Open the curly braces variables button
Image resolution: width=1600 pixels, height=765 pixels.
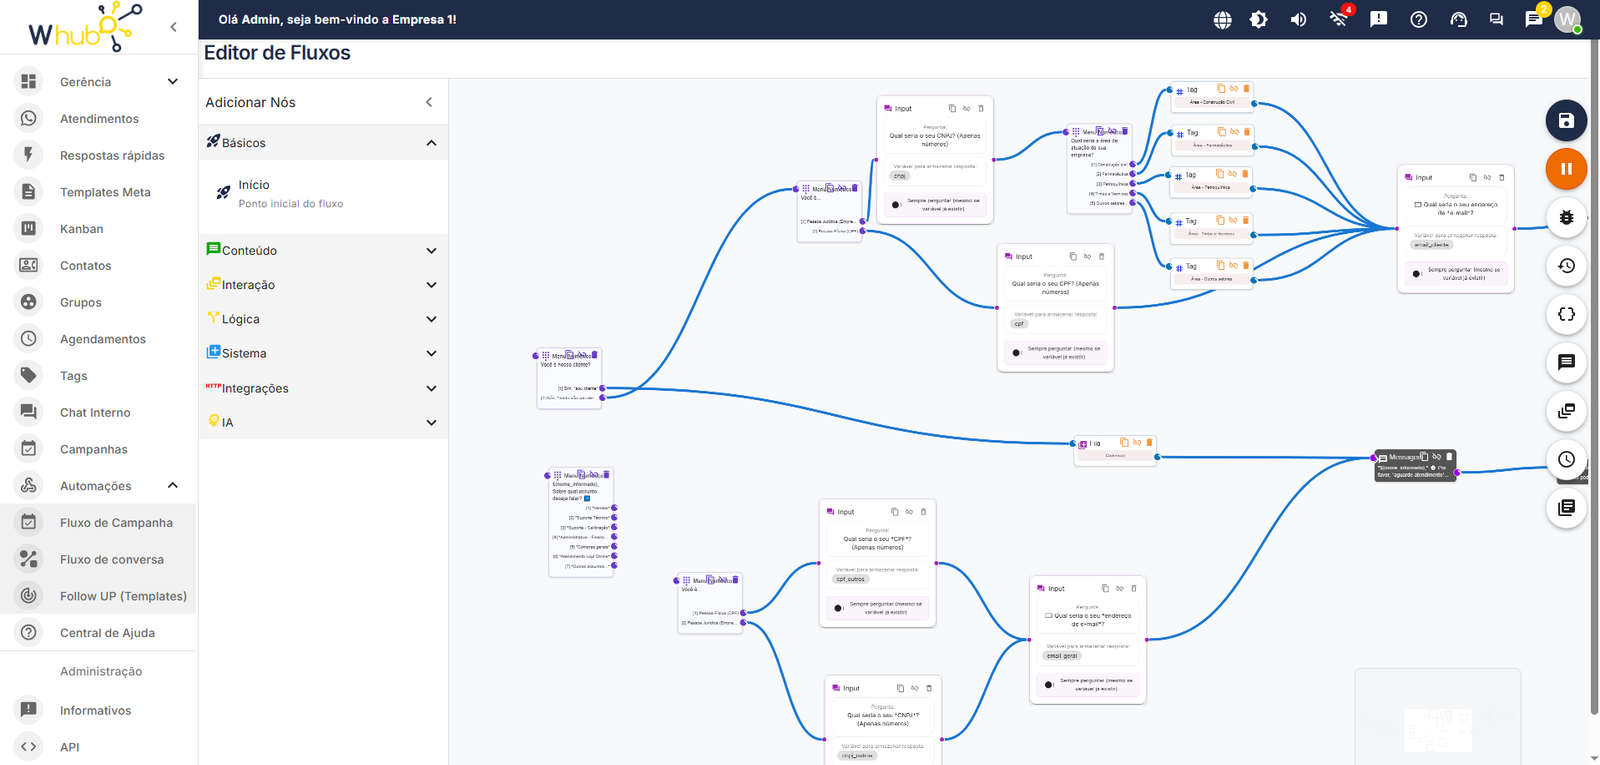pyautogui.click(x=1566, y=314)
